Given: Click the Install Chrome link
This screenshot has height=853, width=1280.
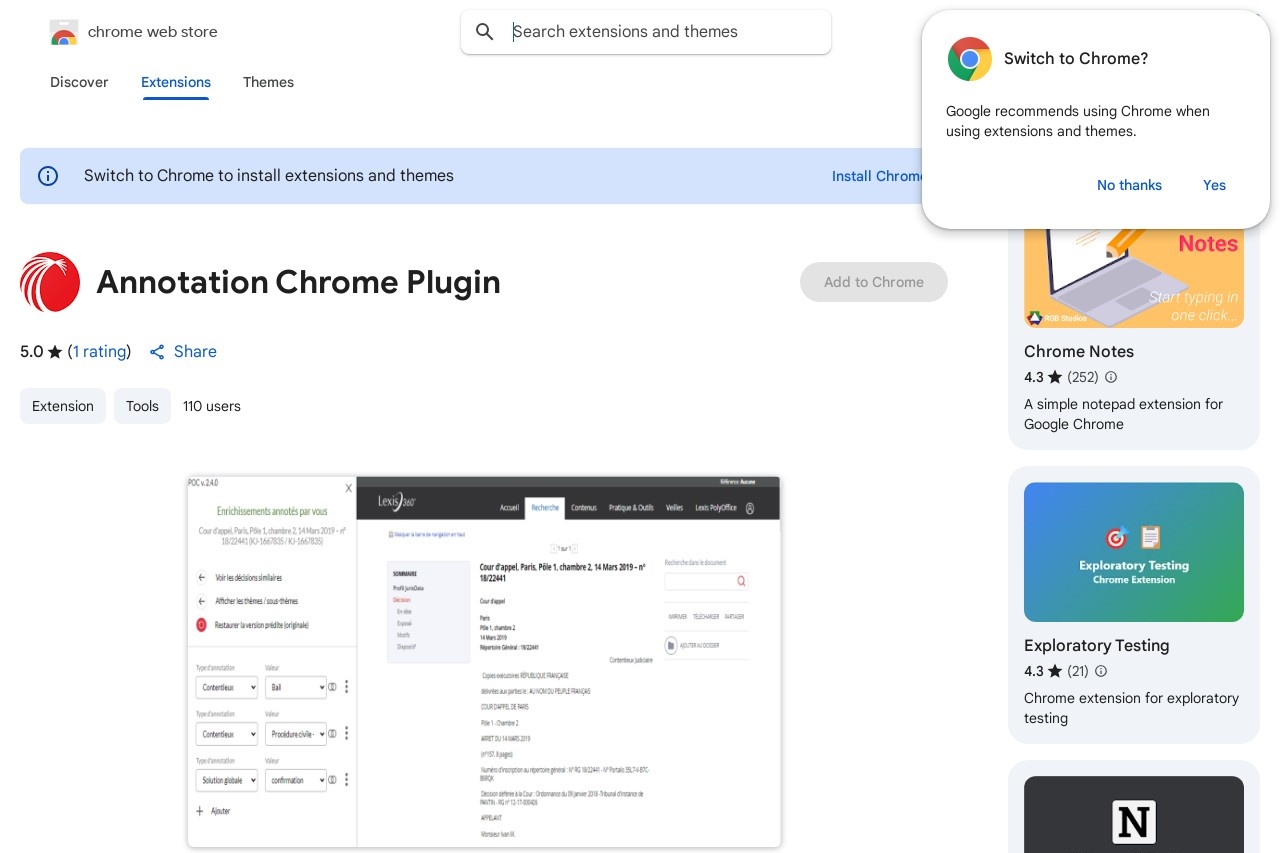Looking at the screenshot, I should tap(878, 176).
